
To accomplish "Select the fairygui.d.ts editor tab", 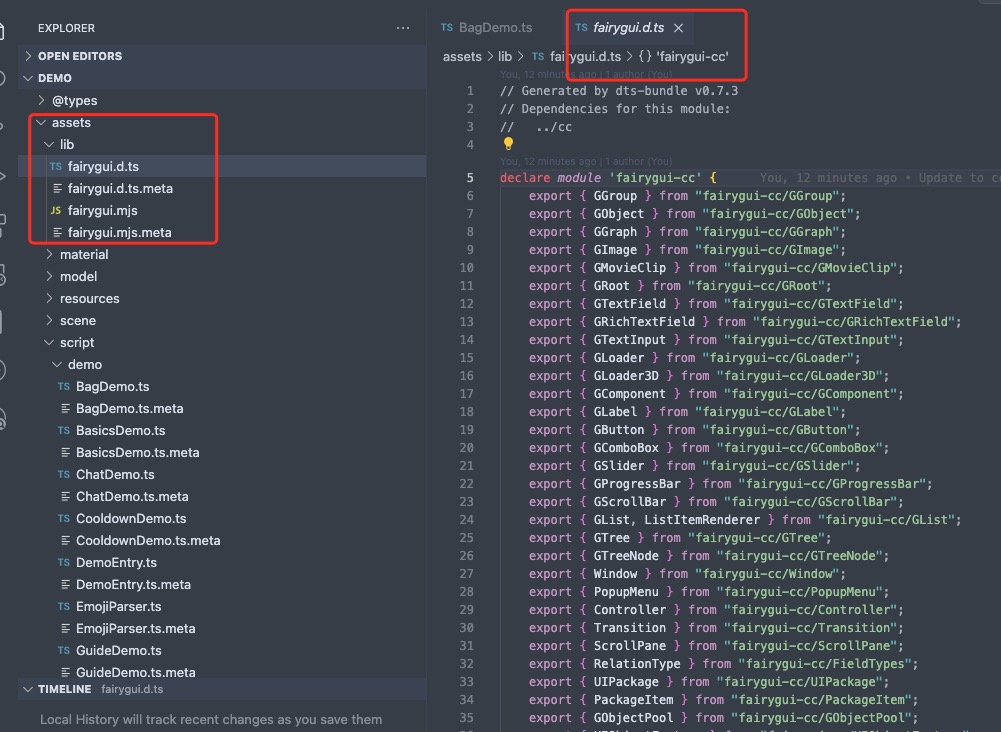I will 627,28.
